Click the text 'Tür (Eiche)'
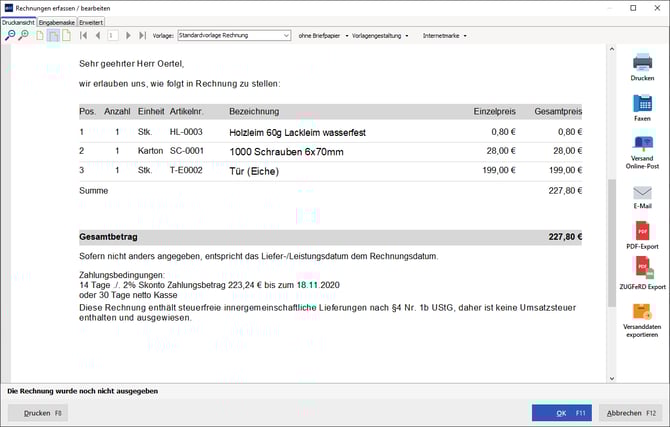 254,171
